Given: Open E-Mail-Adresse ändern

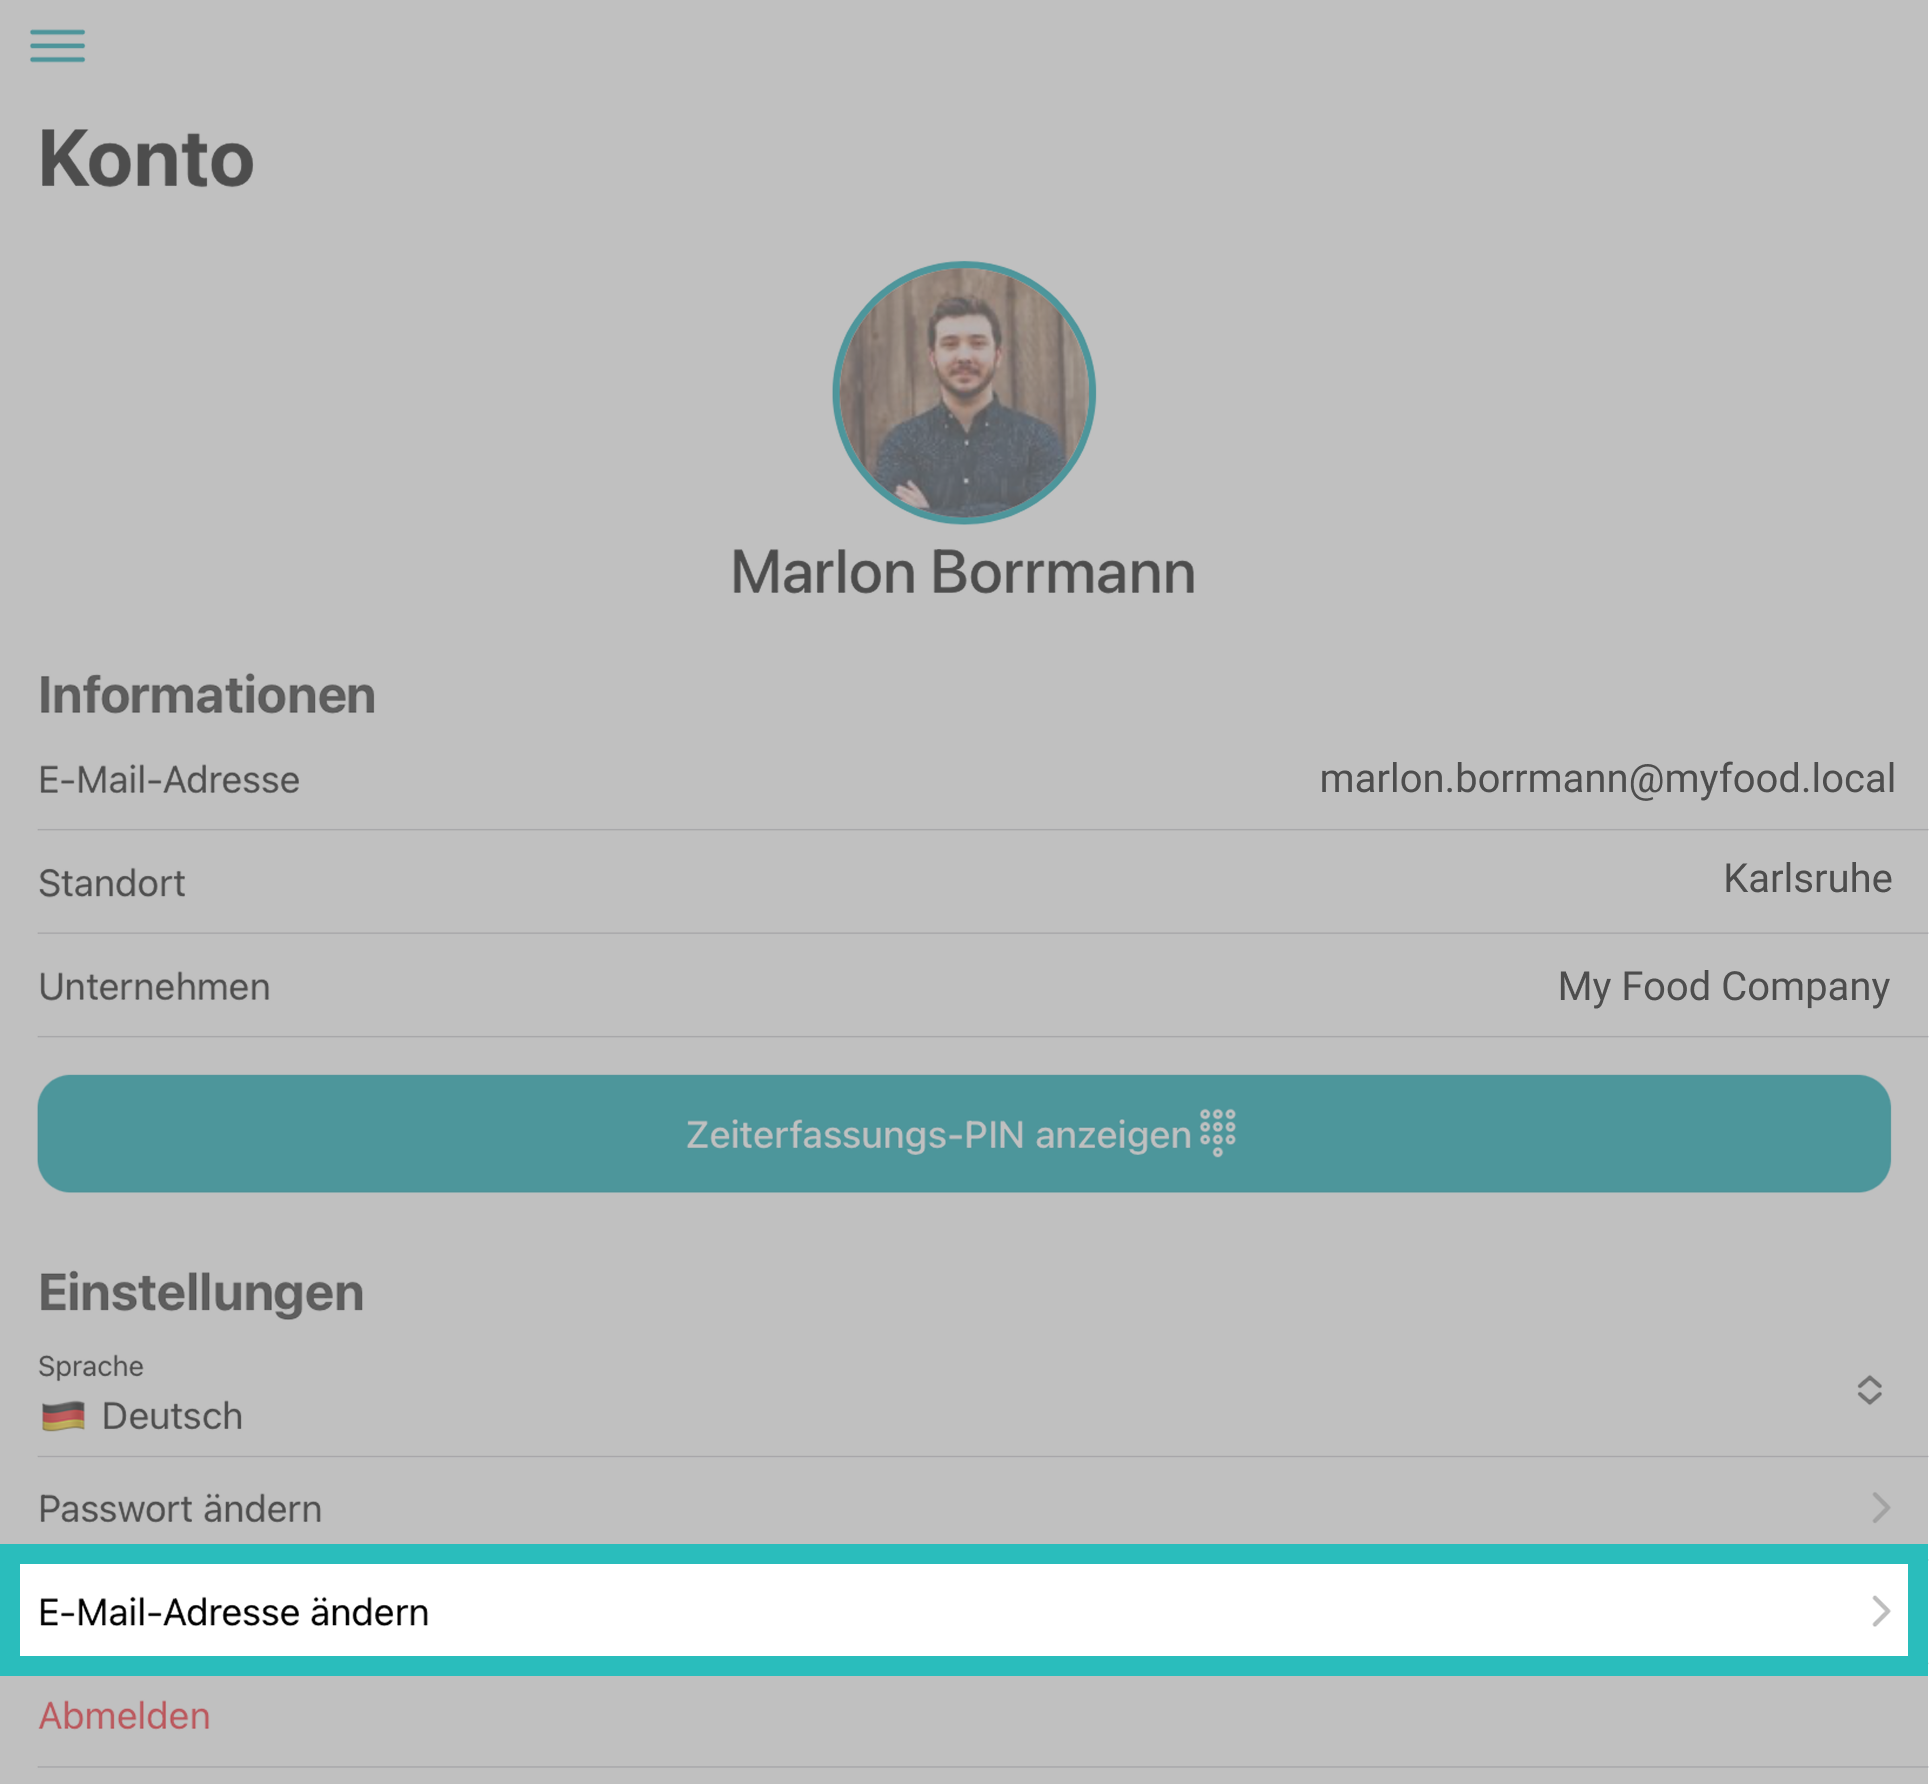Looking at the screenshot, I should [234, 1612].
